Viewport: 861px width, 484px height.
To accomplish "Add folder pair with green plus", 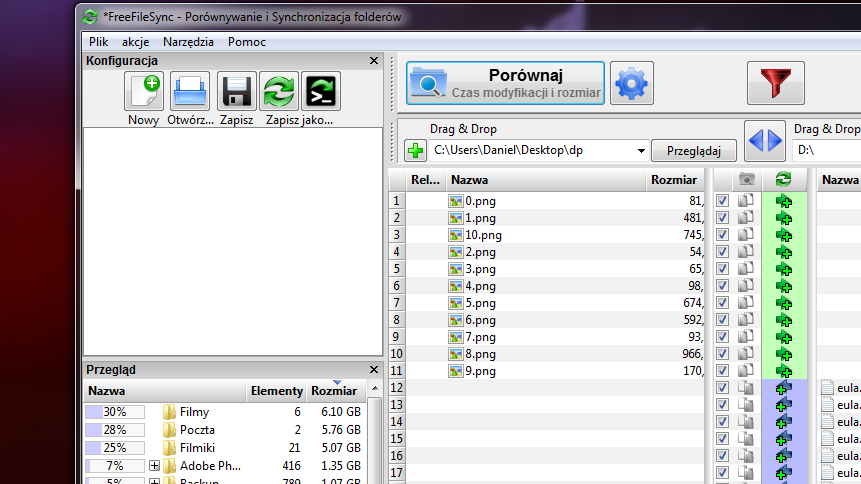I will click(x=416, y=151).
